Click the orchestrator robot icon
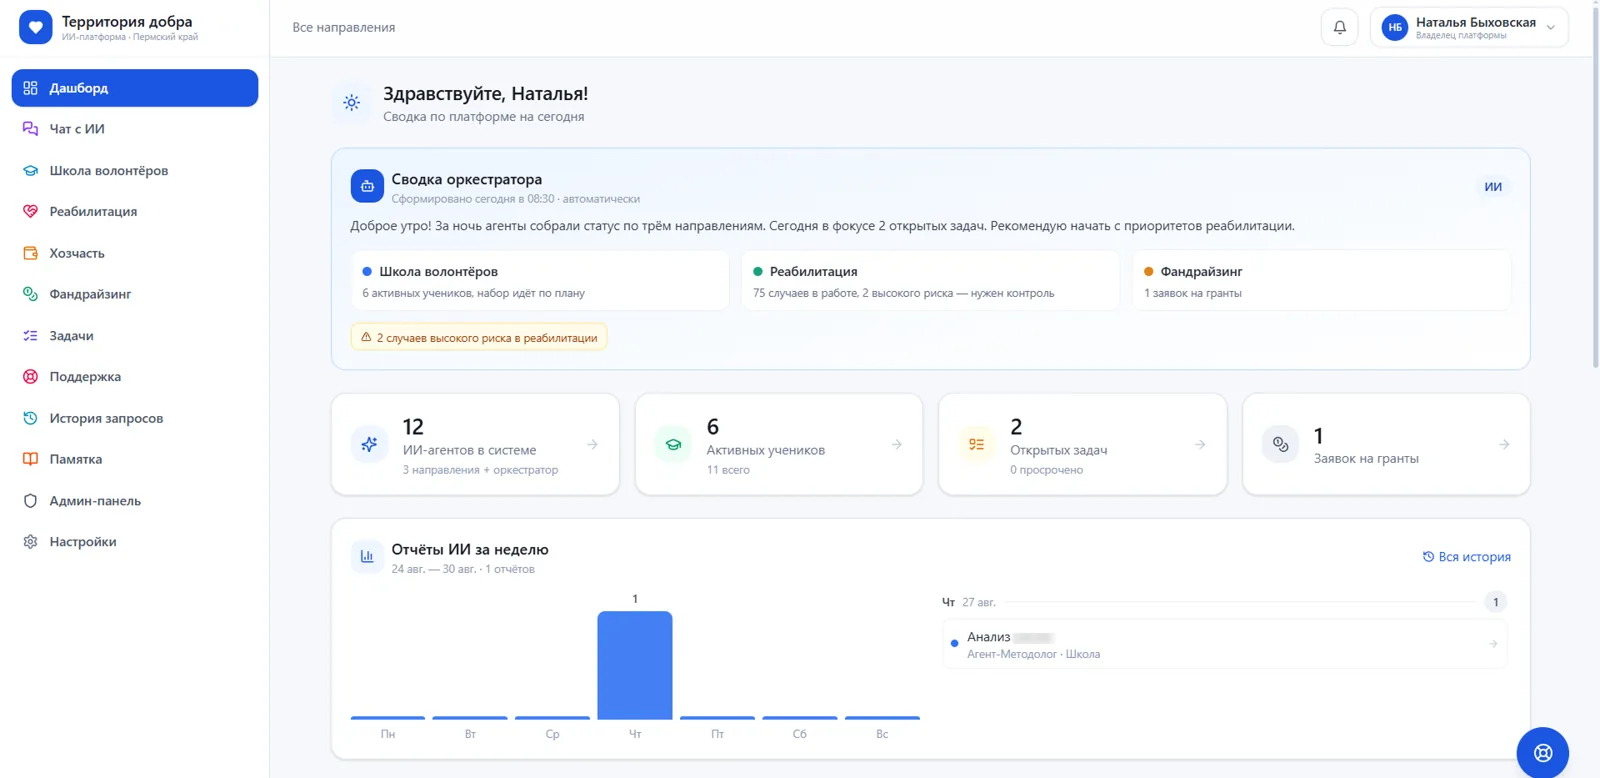 pos(367,186)
